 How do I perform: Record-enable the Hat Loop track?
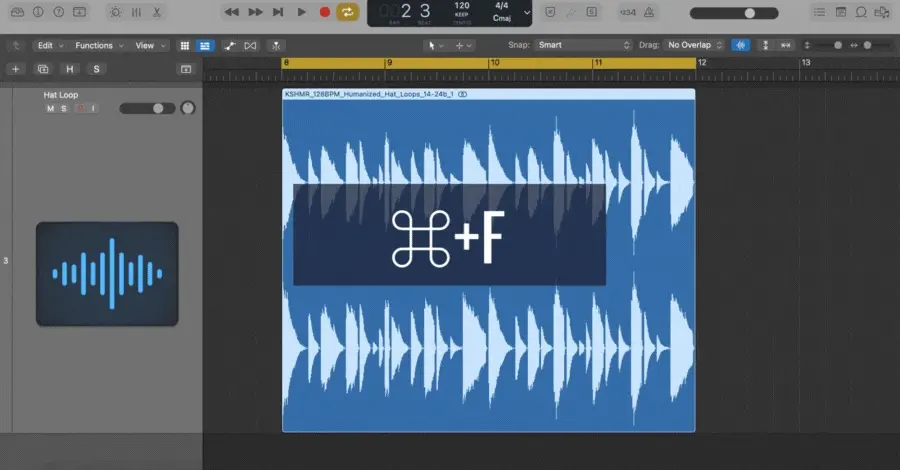[80, 108]
